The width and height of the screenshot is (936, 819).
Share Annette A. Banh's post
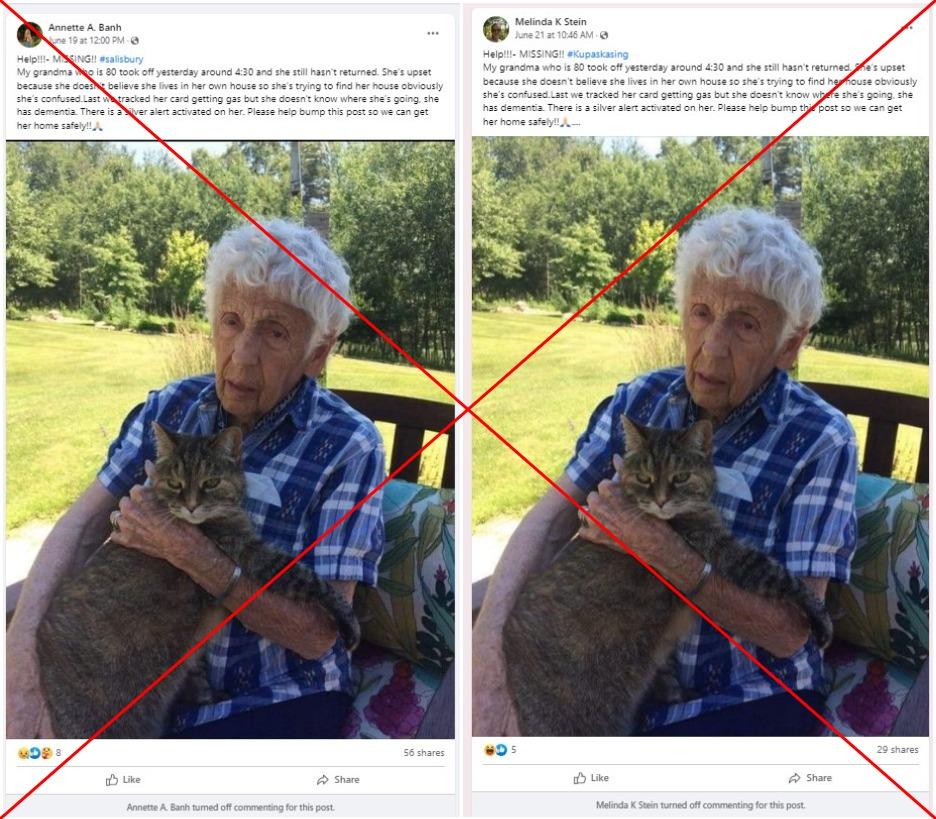coord(338,780)
